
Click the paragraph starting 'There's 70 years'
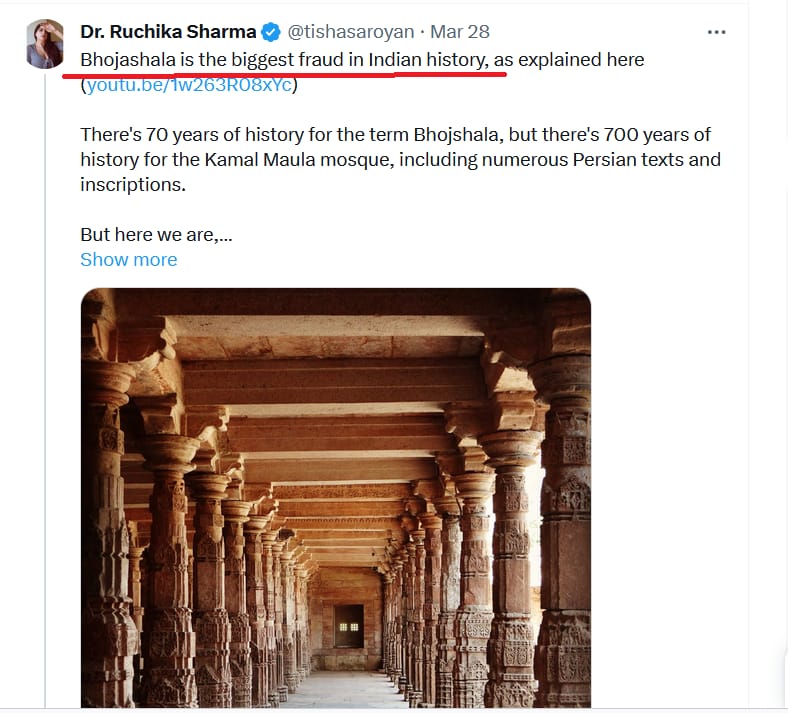pos(400,159)
